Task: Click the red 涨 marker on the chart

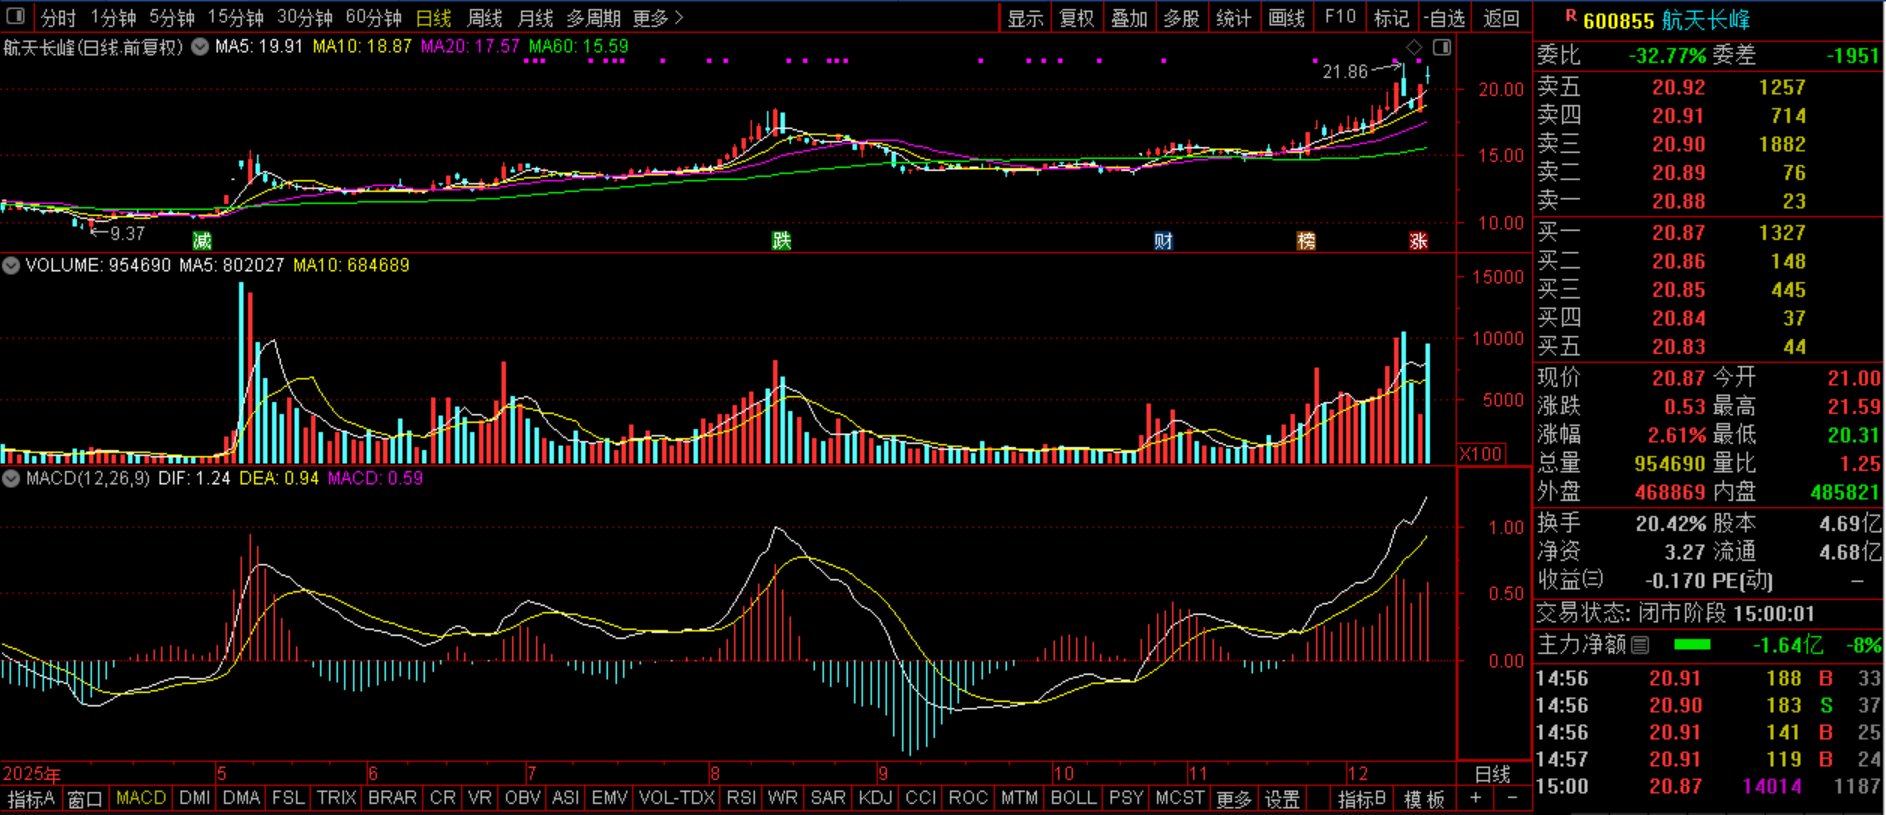Action: click(1418, 241)
